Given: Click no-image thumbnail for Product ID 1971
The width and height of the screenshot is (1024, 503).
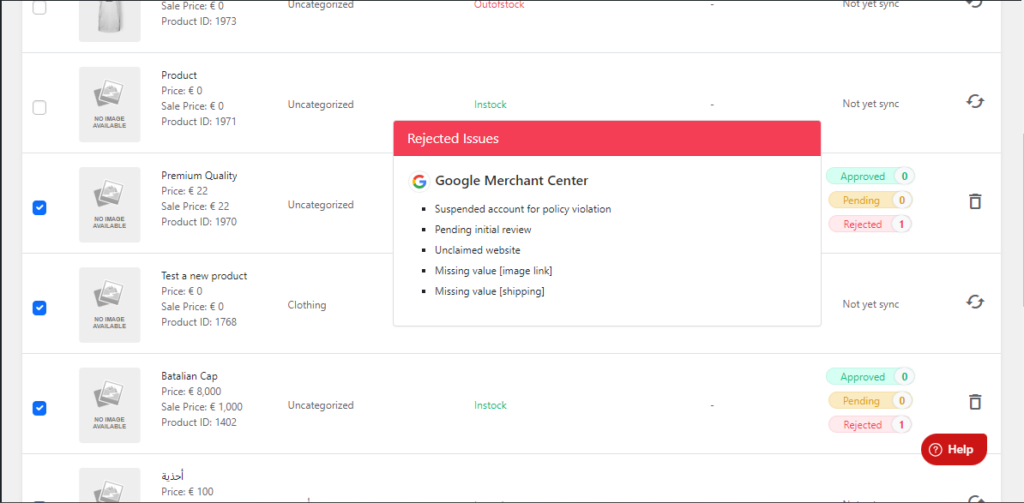Looking at the screenshot, I should 110,105.
